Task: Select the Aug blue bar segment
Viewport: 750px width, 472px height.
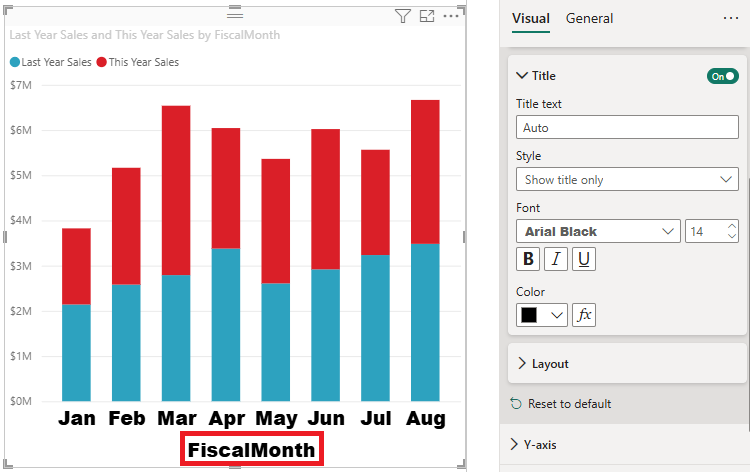Action: pyautogui.click(x=425, y=322)
